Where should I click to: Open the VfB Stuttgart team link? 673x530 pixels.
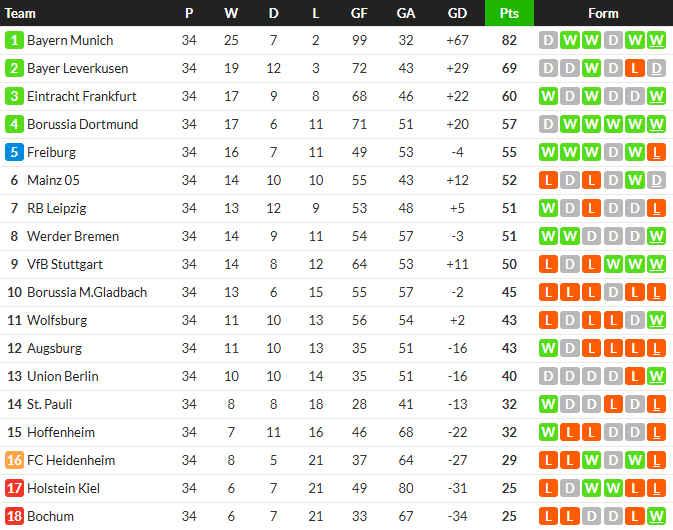pos(65,265)
